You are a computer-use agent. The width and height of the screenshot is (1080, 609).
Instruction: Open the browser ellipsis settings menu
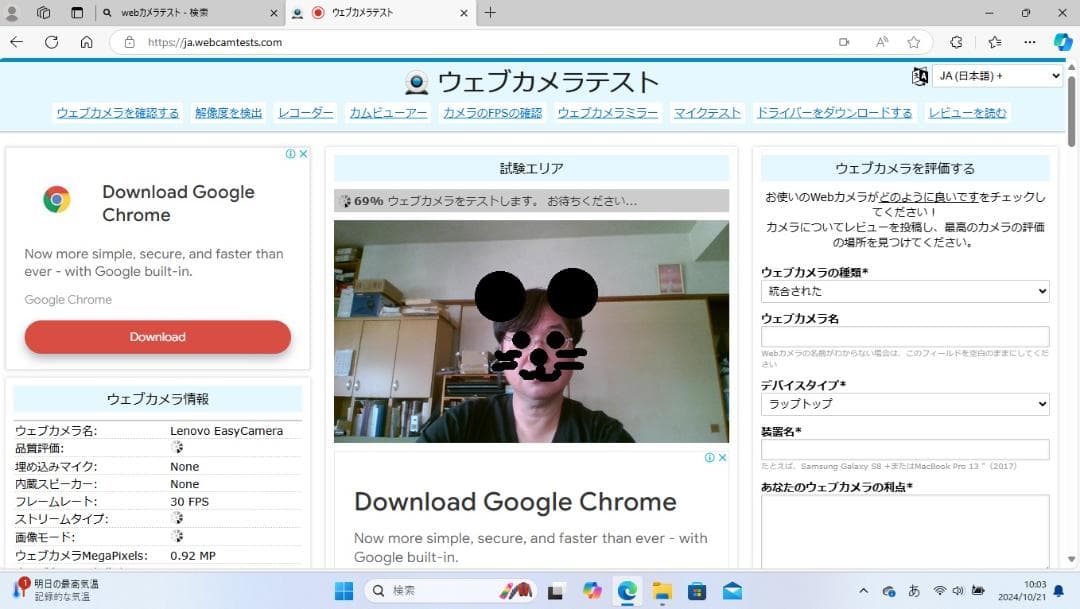tap(1030, 42)
